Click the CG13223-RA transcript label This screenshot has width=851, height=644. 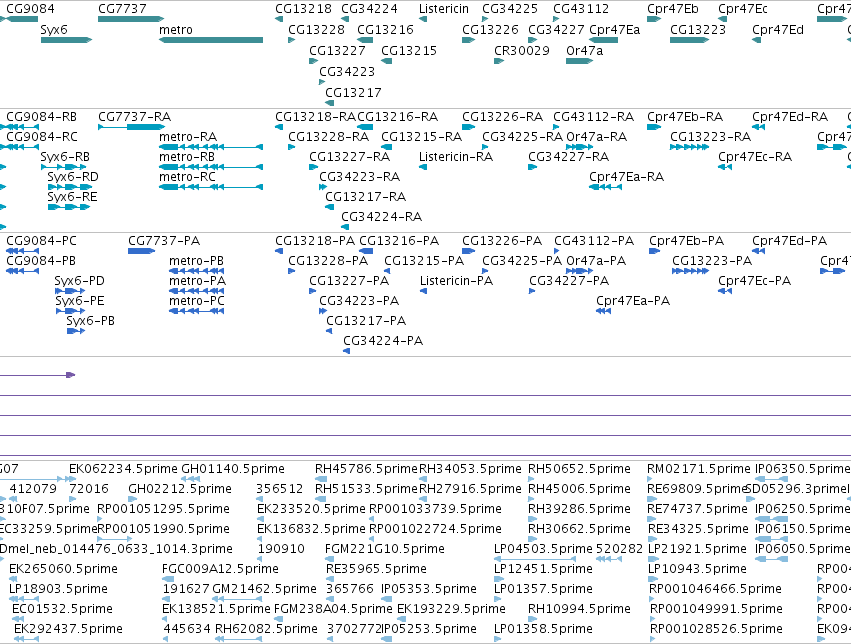click(x=710, y=137)
